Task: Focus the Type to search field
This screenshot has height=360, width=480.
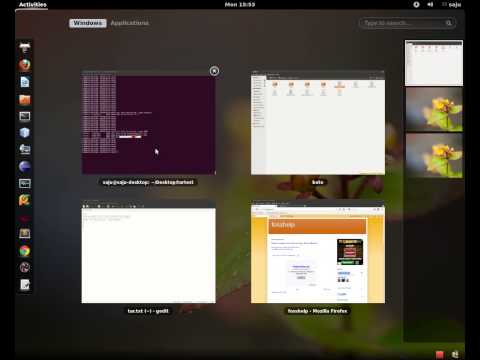Action: pos(407,23)
